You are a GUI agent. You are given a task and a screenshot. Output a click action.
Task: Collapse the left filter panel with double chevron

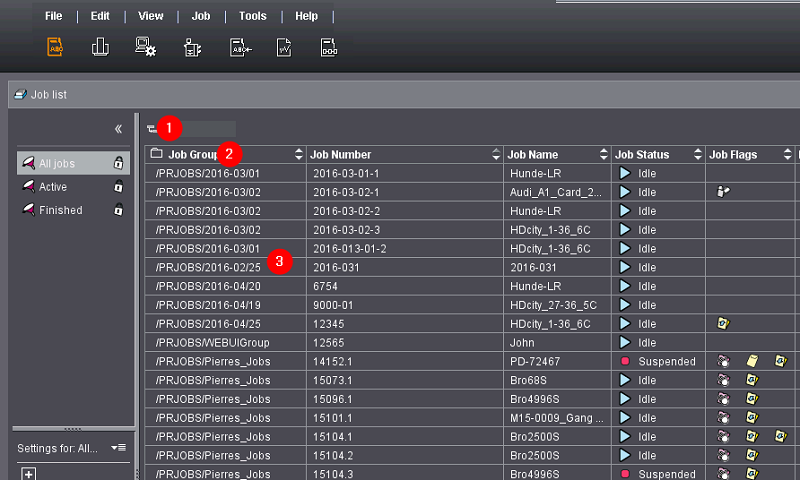(118, 129)
